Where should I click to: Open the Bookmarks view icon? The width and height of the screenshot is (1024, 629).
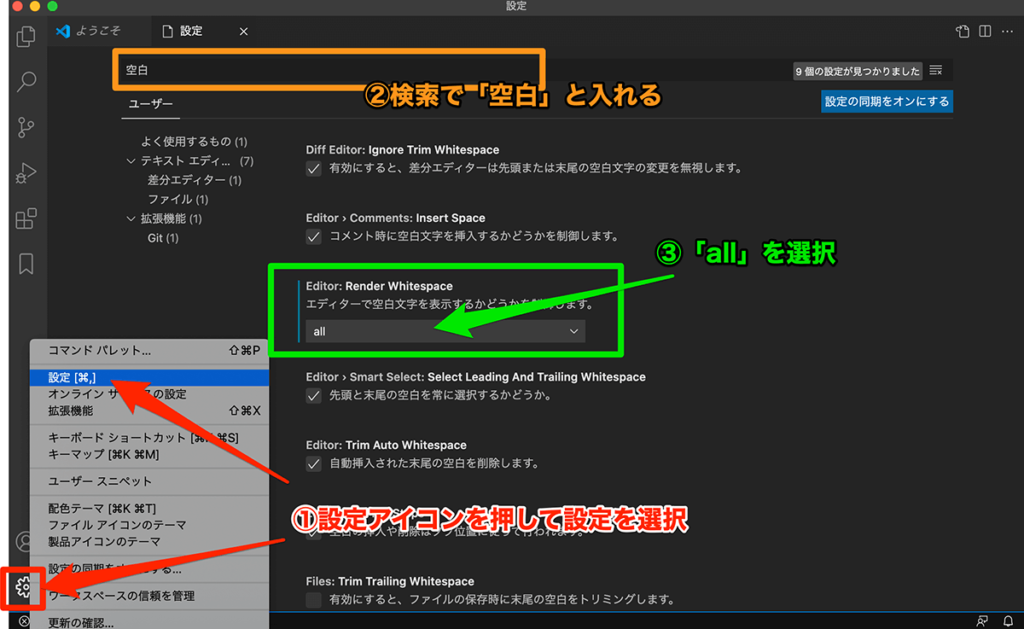click(26, 264)
